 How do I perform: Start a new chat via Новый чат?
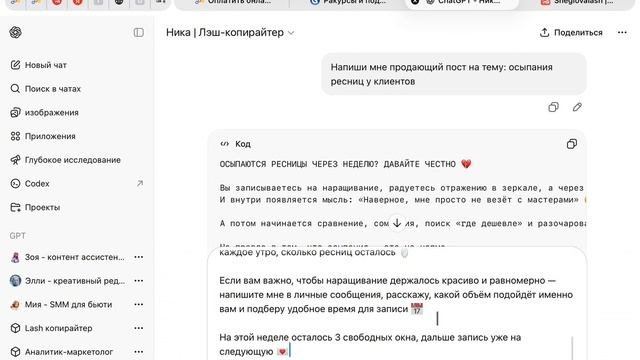(77, 65)
